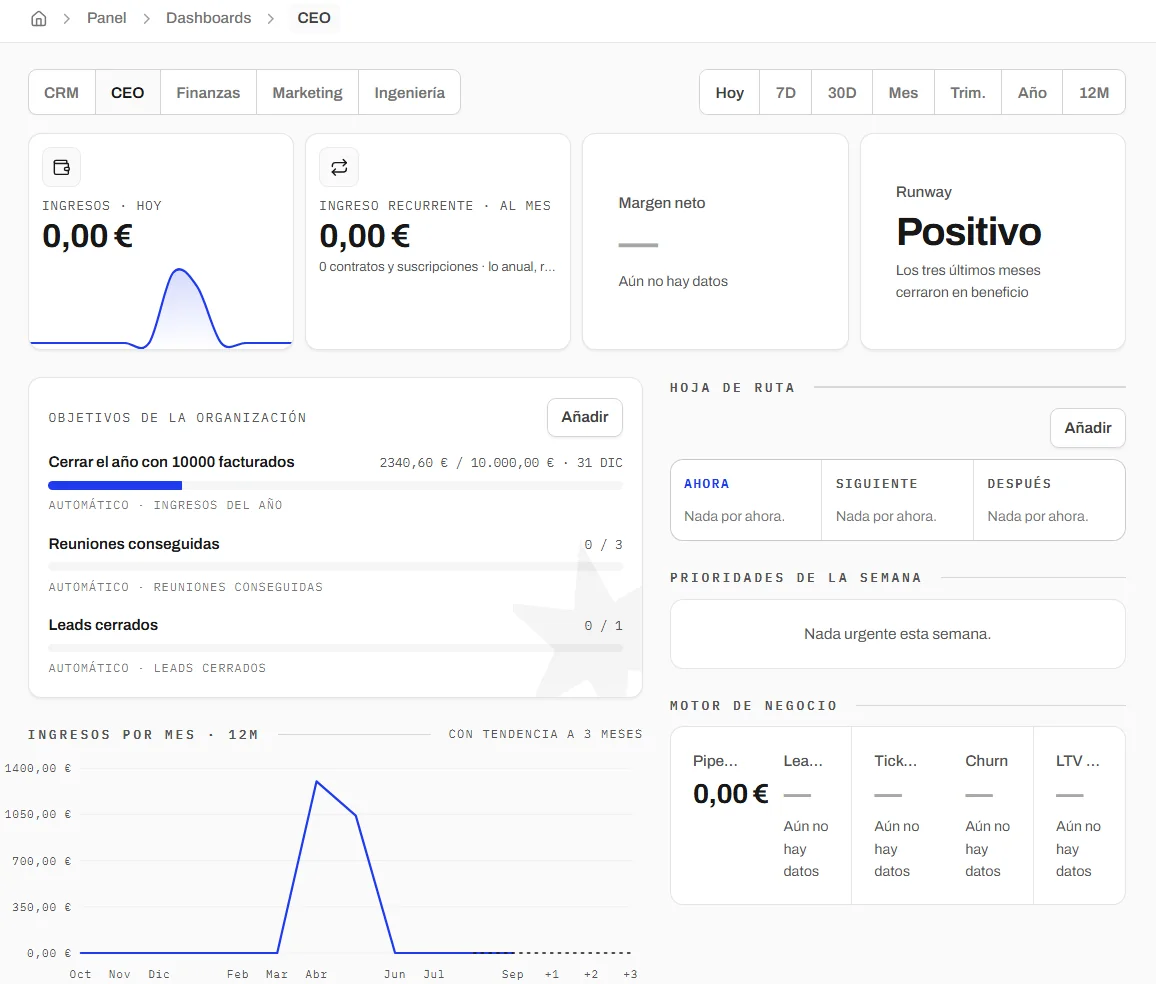This screenshot has width=1156, height=984.
Task: Click the progress bar for Cerrar el año objective
Action: 335,486
